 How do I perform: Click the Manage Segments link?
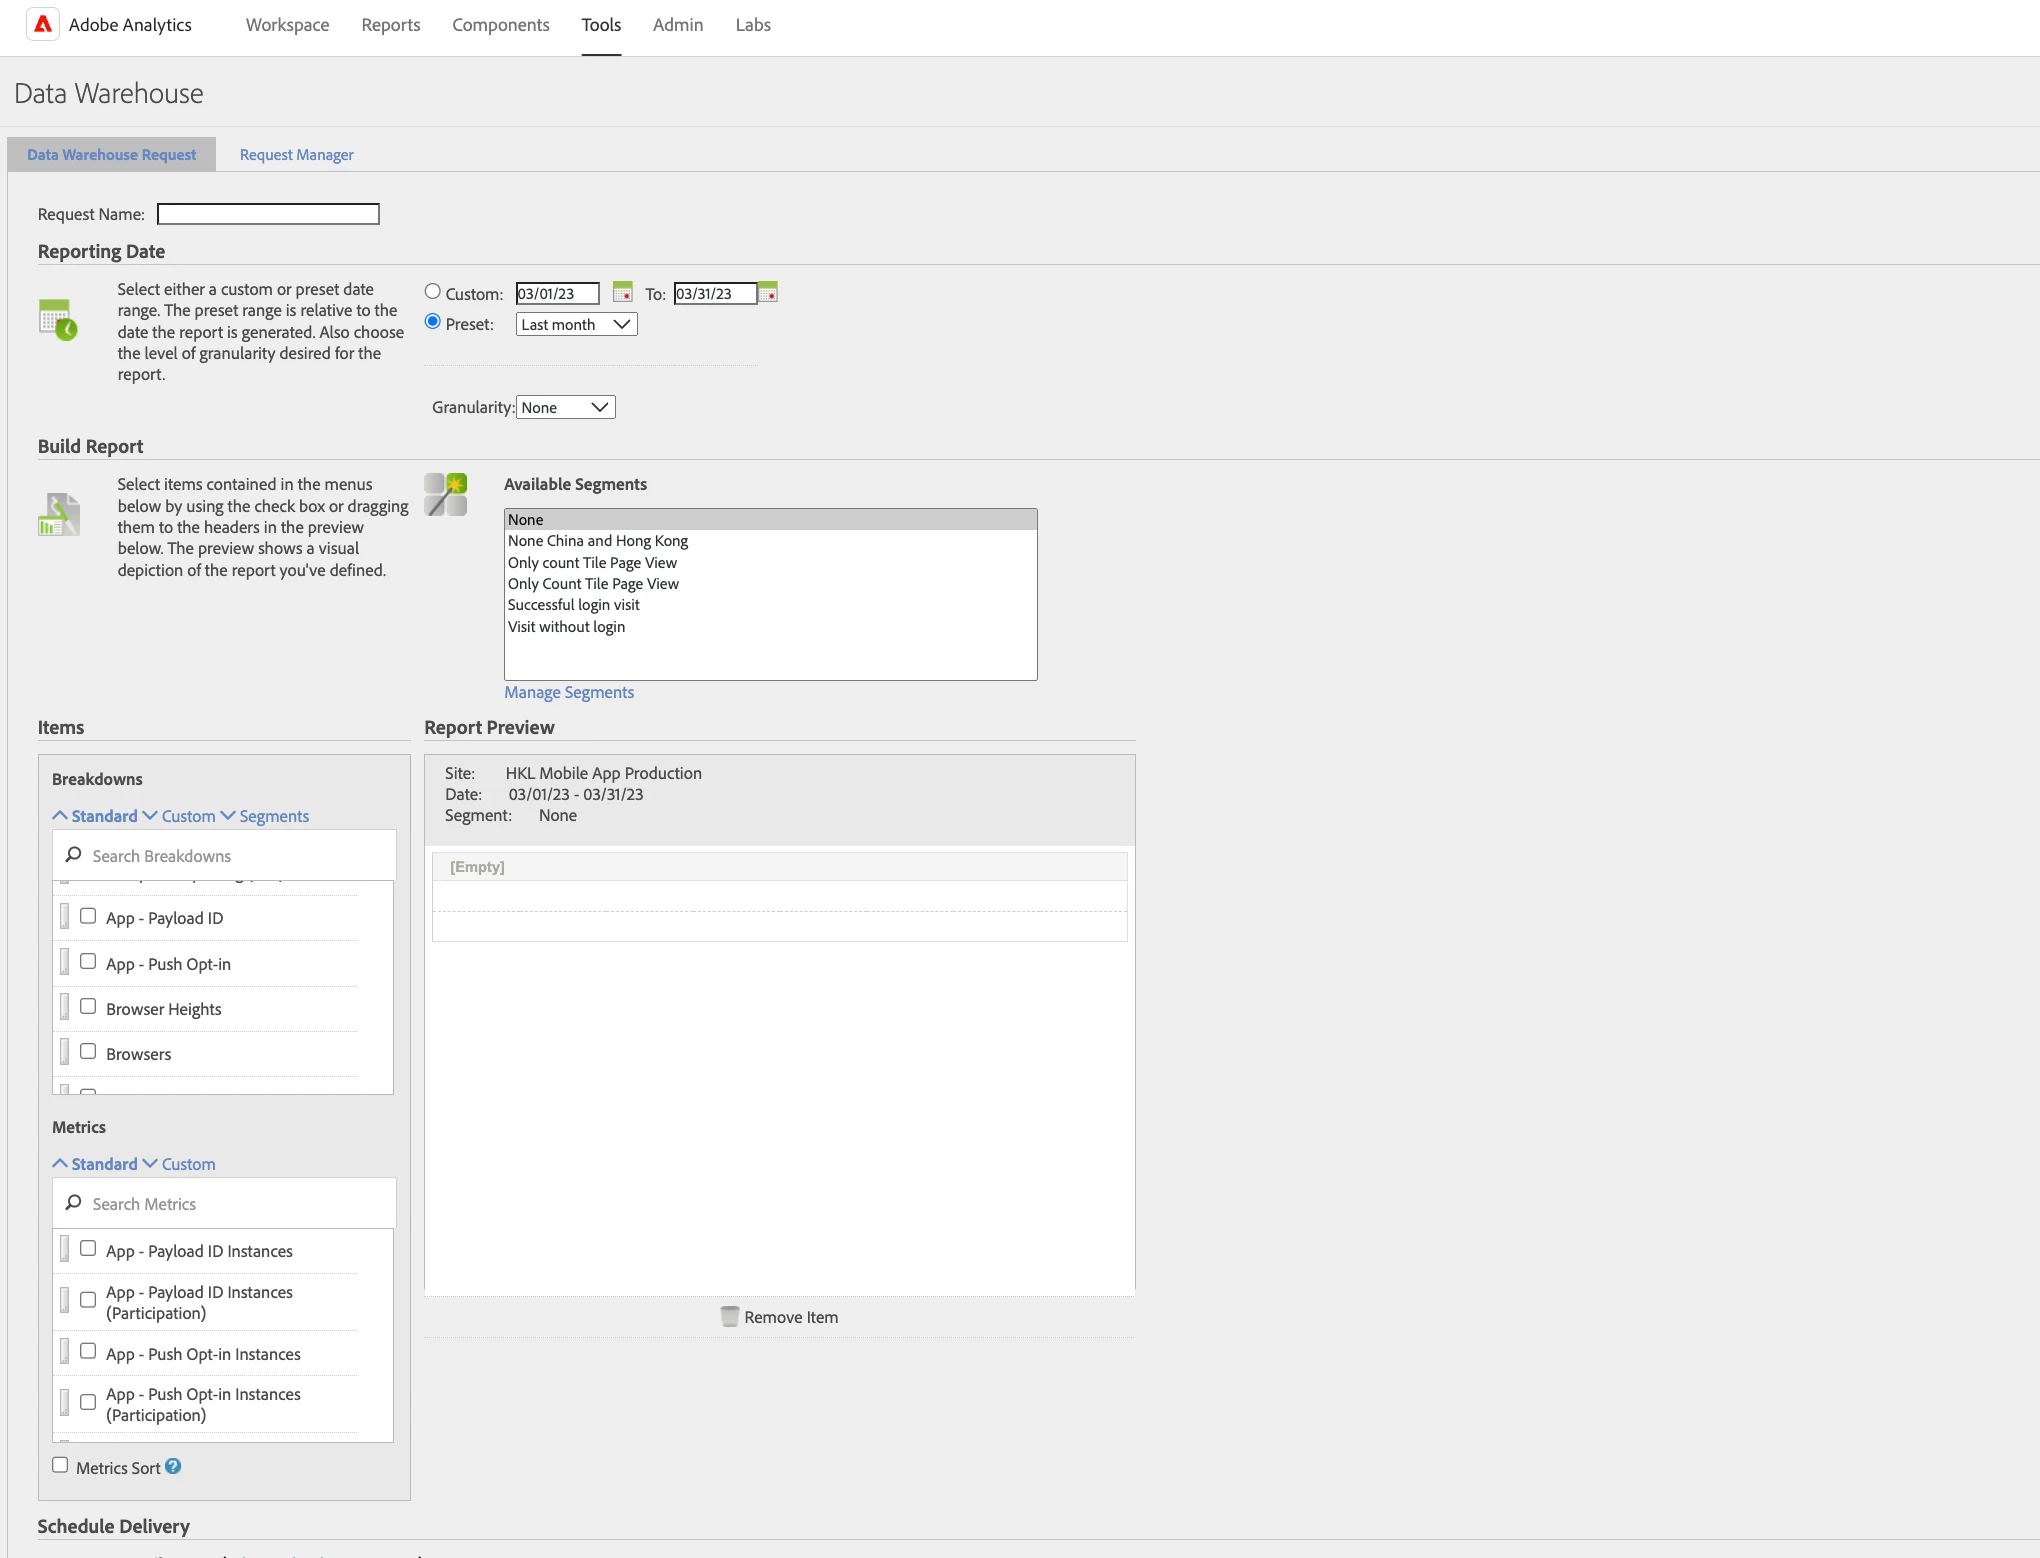pyautogui.click(x=568, y=692)
